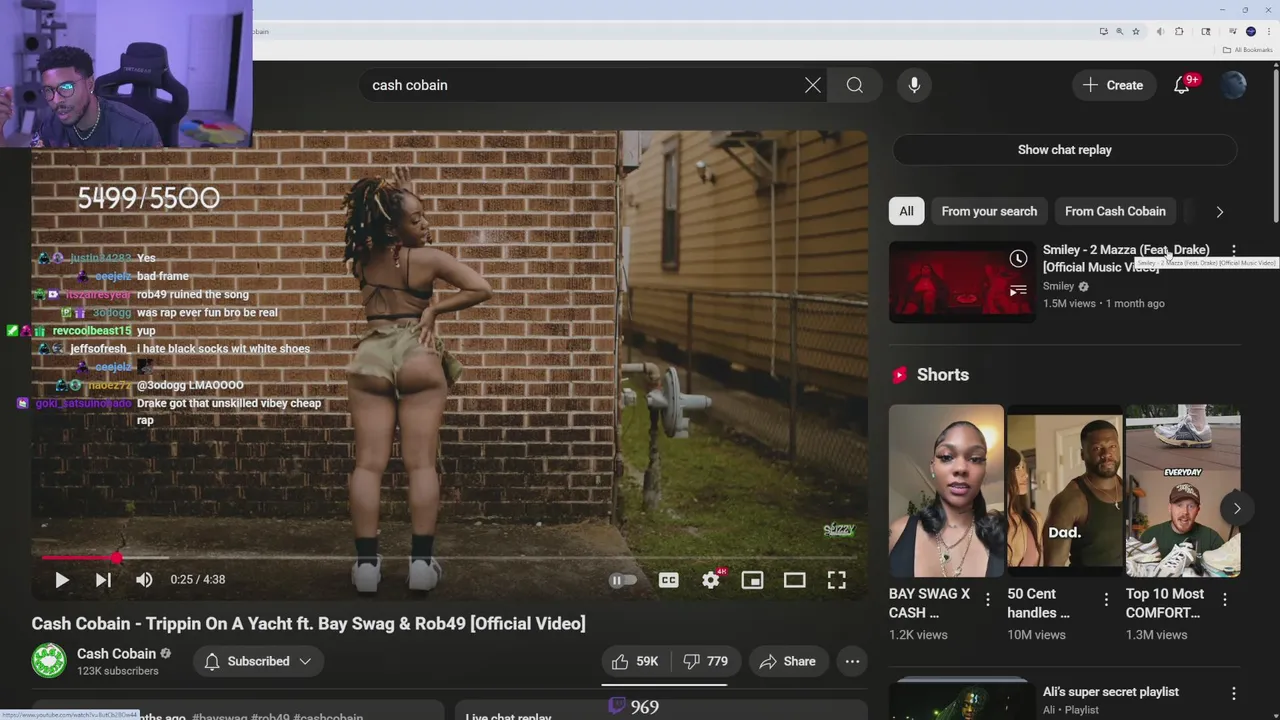Open options for the Top 10 short
The image size is (1280, 720).
point(1225,599)
